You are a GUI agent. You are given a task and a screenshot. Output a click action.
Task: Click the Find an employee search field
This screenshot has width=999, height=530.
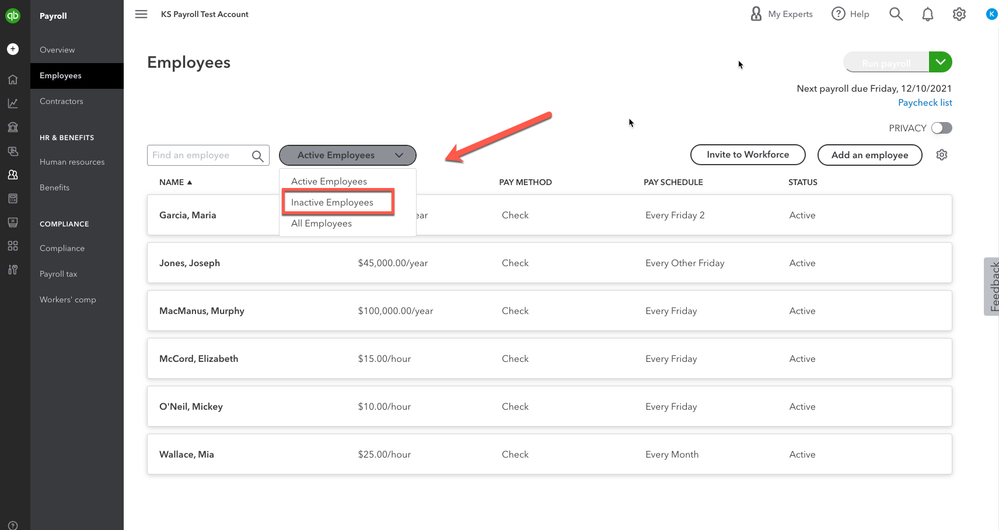click(208, 155)
